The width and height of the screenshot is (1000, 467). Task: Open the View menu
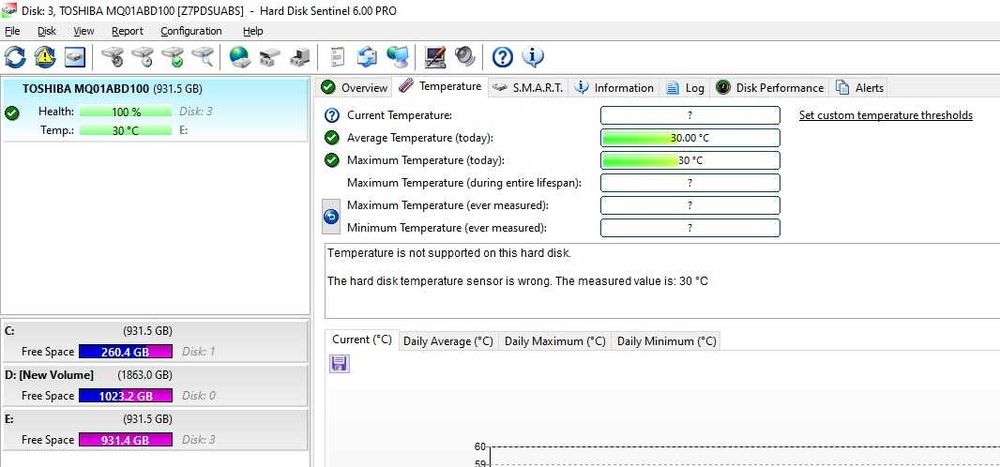coord(84,31)
